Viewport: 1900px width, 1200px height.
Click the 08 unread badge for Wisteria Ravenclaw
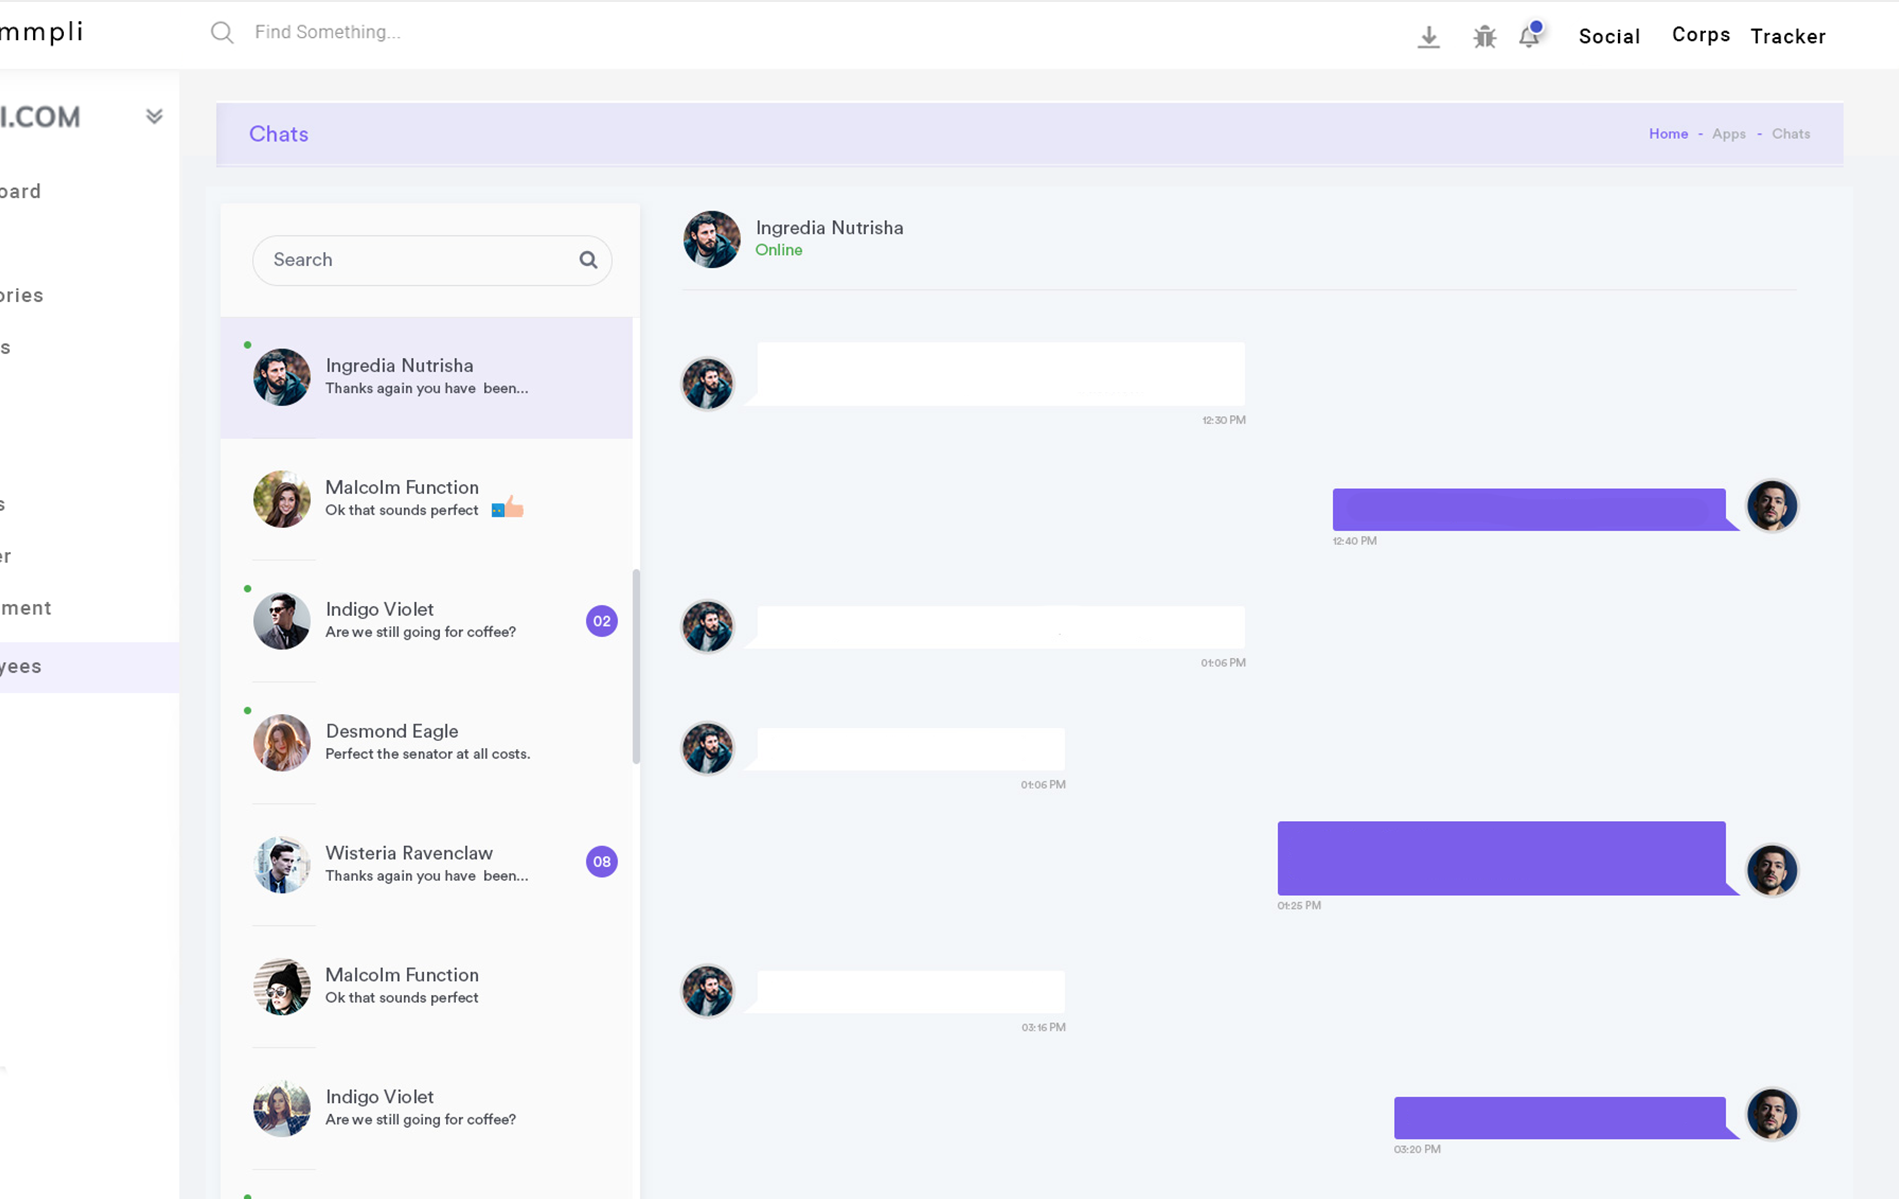coord(601,862)
